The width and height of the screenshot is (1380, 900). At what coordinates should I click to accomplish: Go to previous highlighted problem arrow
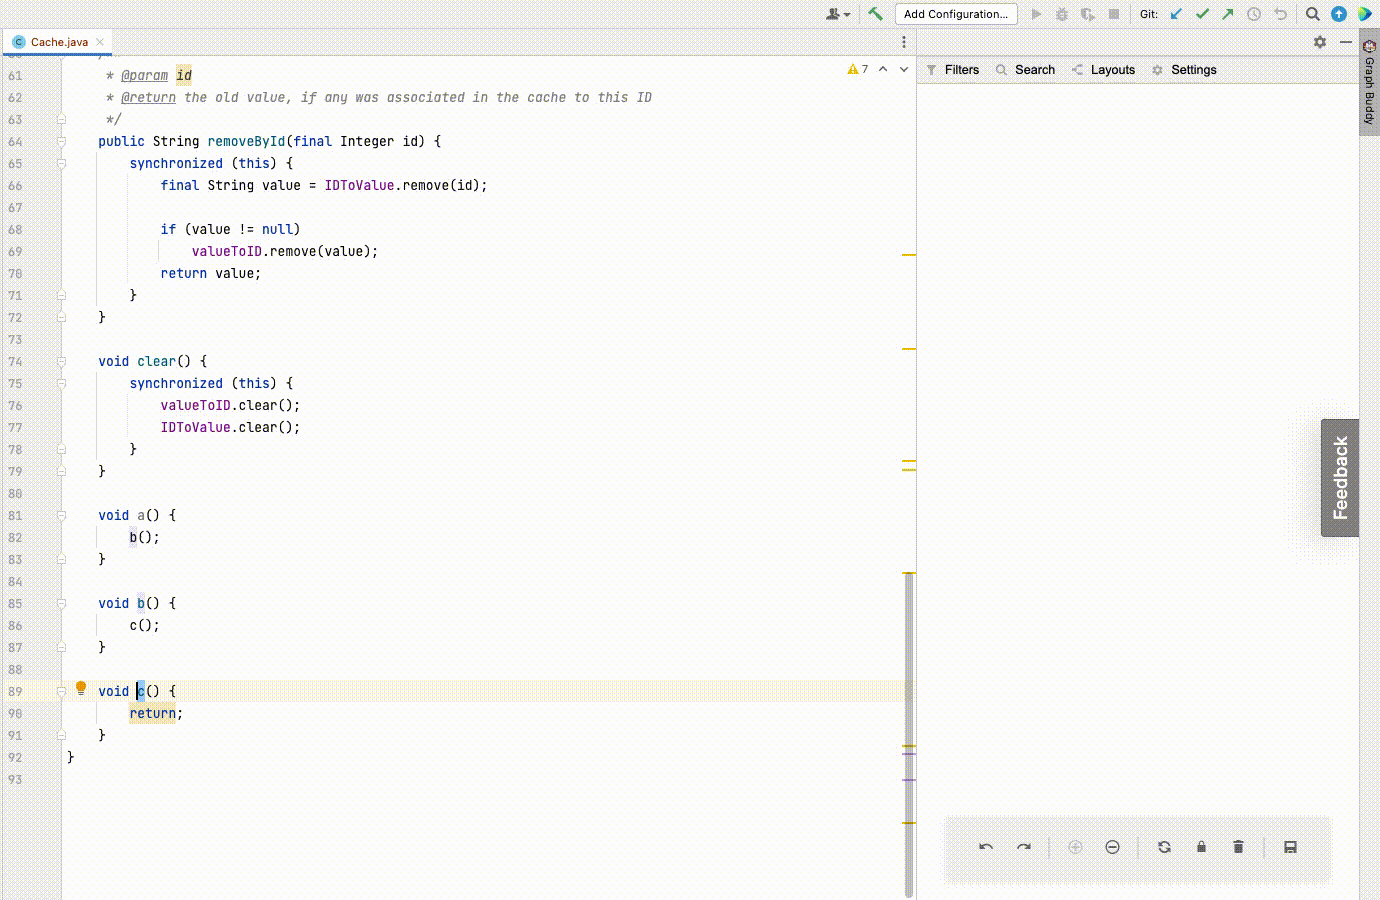883,69
